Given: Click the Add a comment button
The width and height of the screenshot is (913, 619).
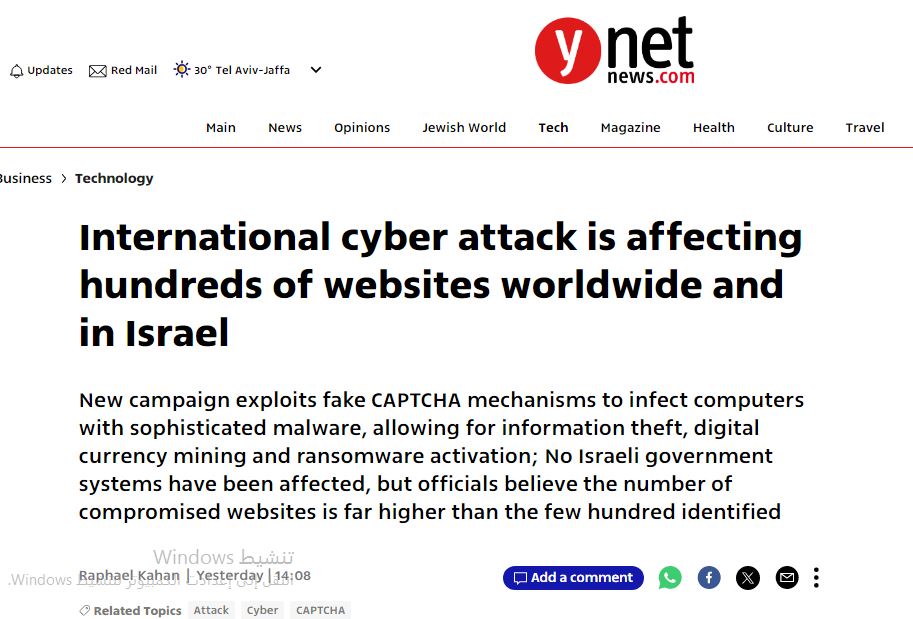Looking at the screenshot, I should tap(574, 578).
